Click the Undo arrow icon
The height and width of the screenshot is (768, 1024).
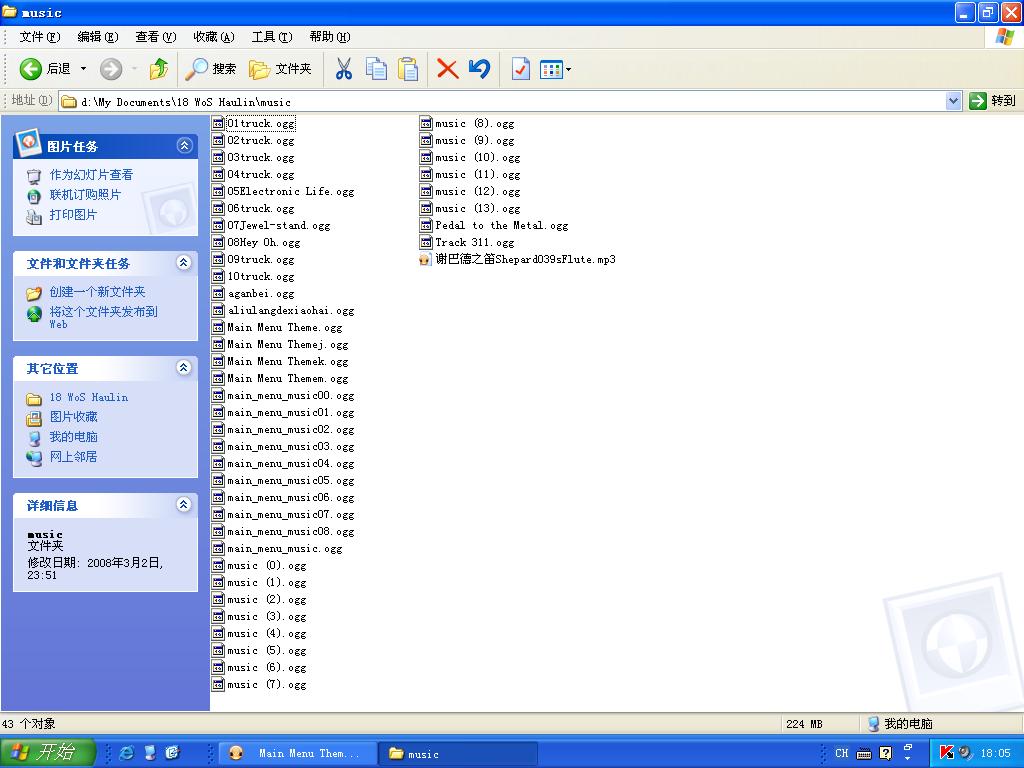point(480,69)
